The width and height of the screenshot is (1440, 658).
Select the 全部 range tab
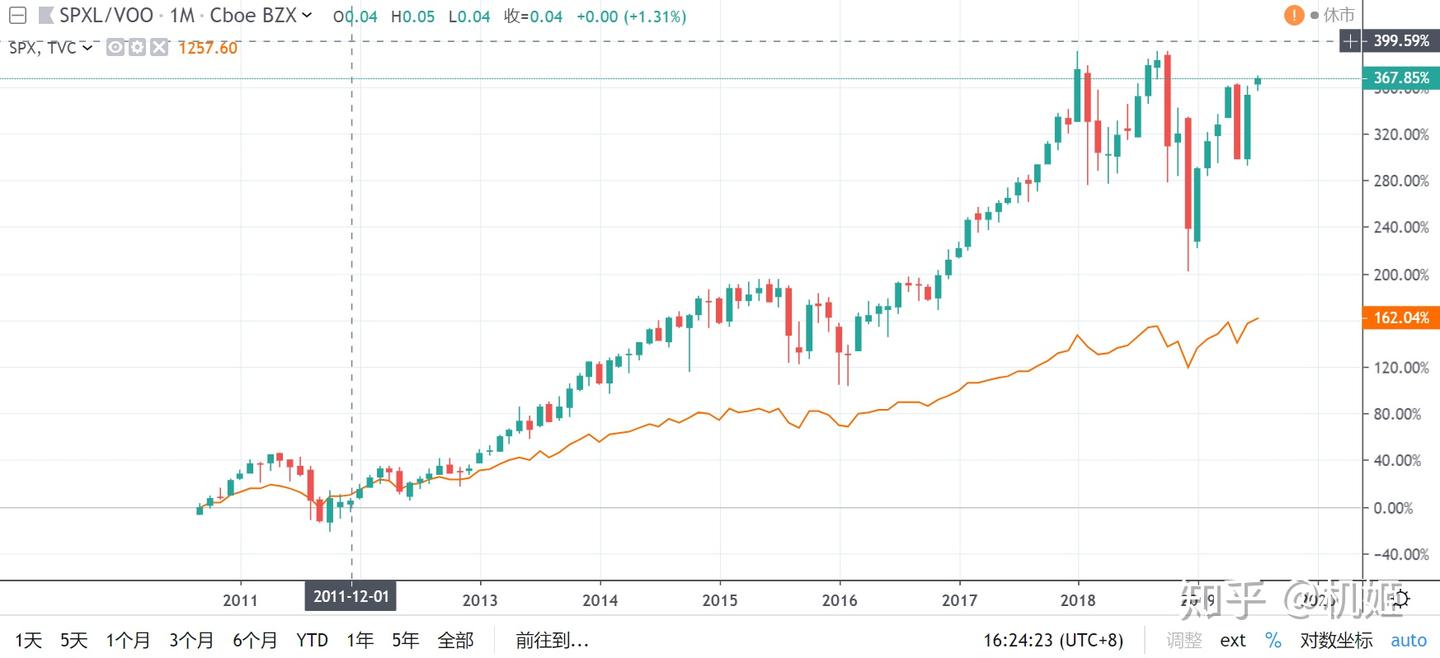click(457, 639)
